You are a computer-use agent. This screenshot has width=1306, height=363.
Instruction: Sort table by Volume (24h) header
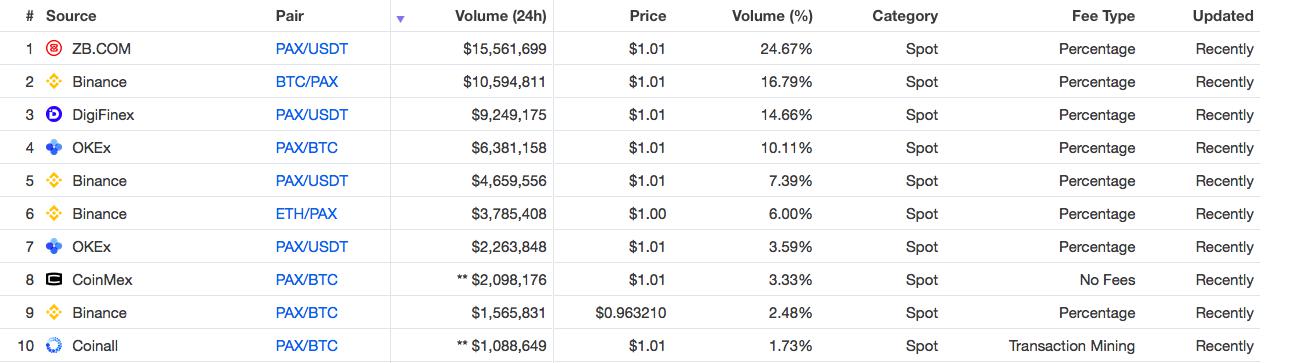tap(500, 16)
